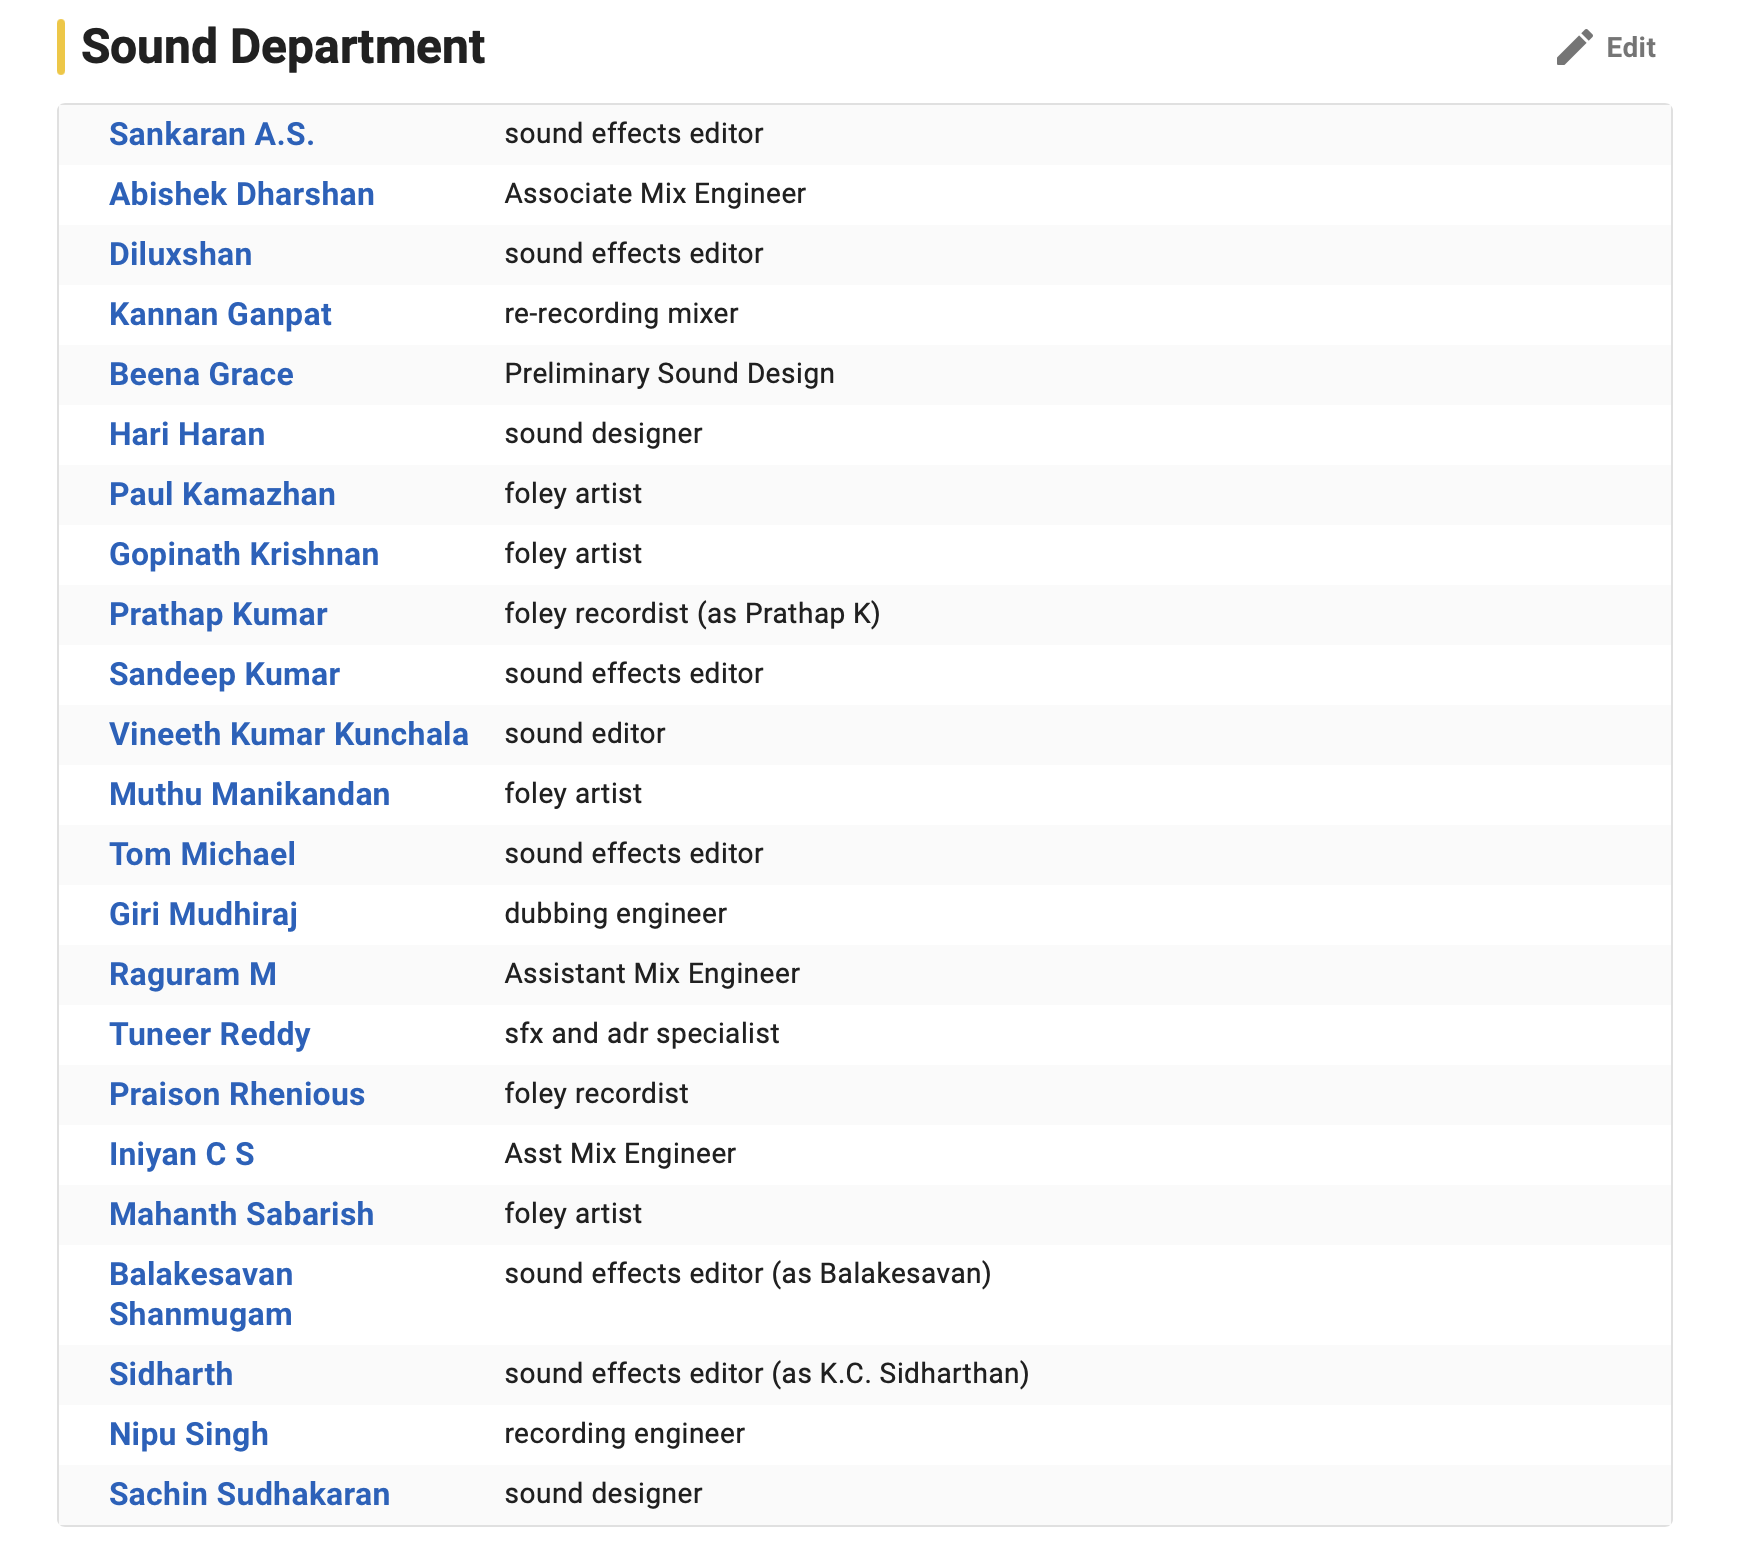The height and width of the screenshot is (1566, 1747).
Task: Click 'foley artist' beside Paul Kamazhan
Action: [573, 494]
